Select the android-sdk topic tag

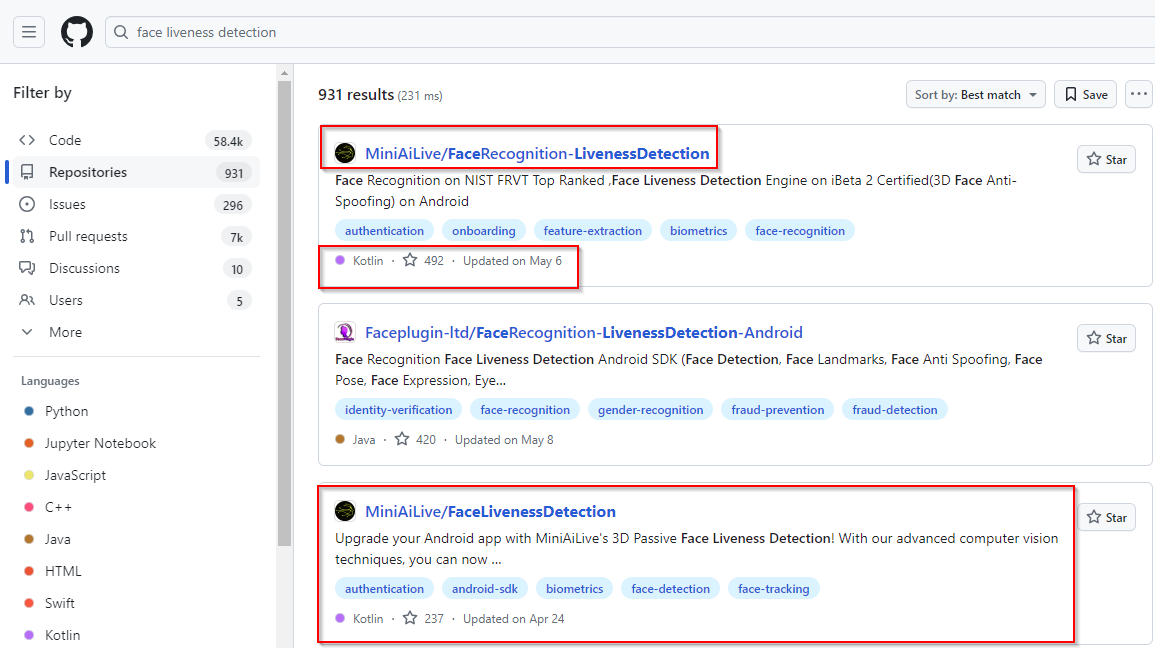coord(485,588)
